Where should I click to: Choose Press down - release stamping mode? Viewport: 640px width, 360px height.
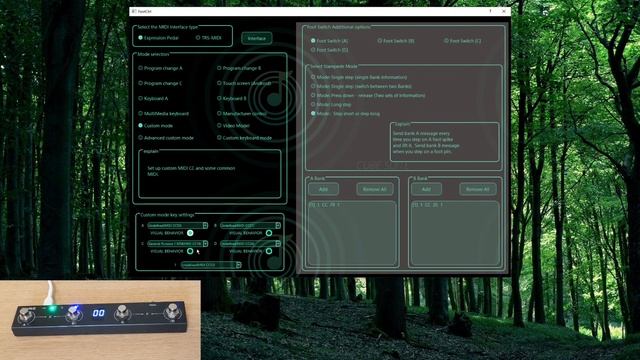[x=368, y=96]
